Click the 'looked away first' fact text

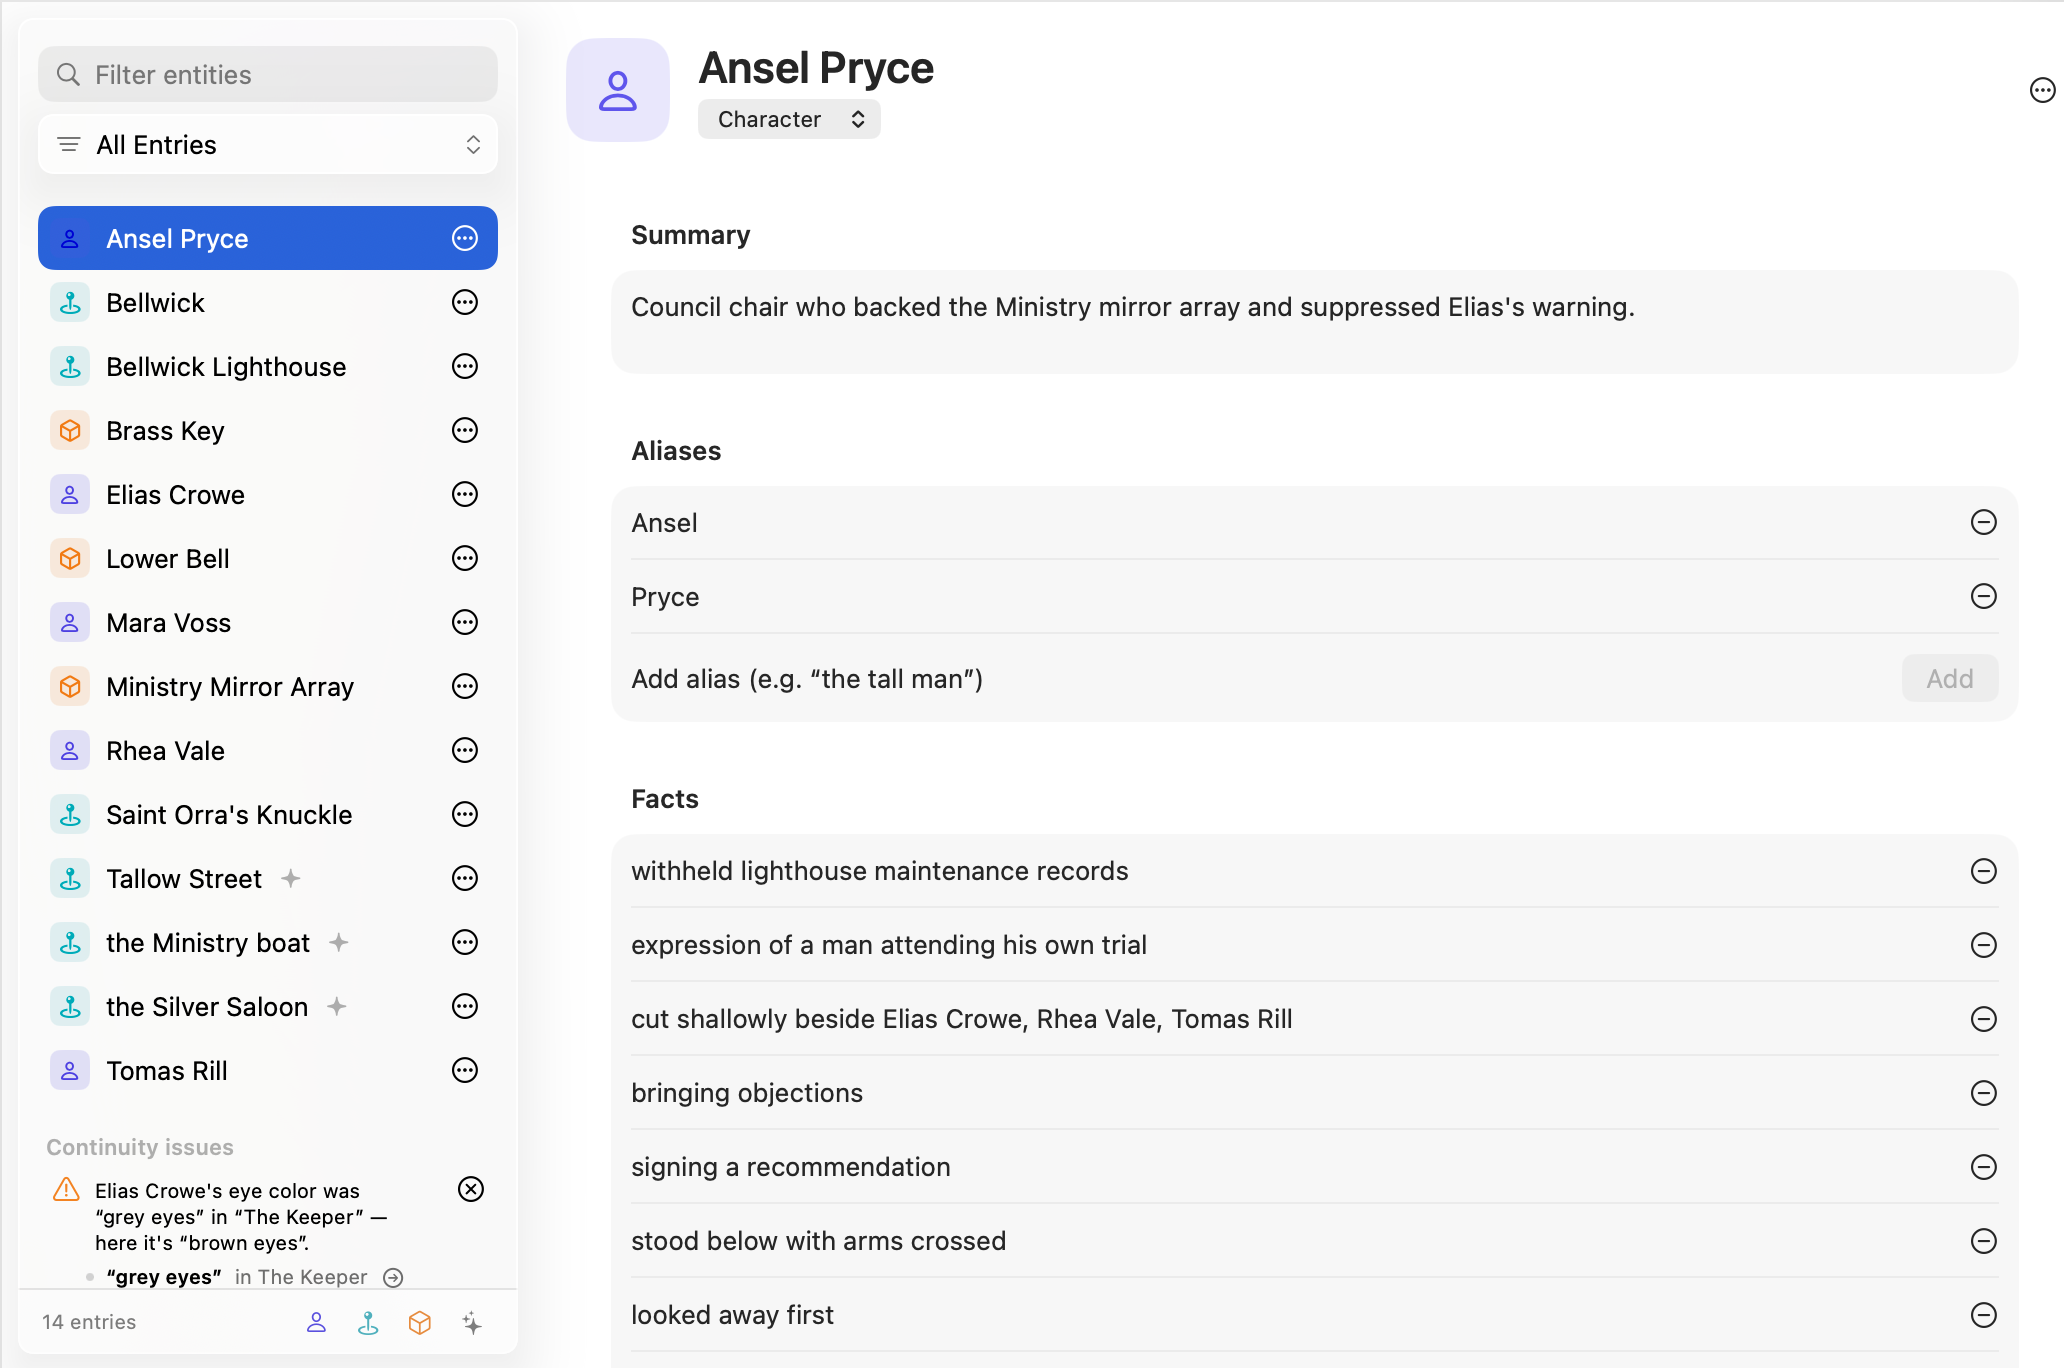(732, 1315)
